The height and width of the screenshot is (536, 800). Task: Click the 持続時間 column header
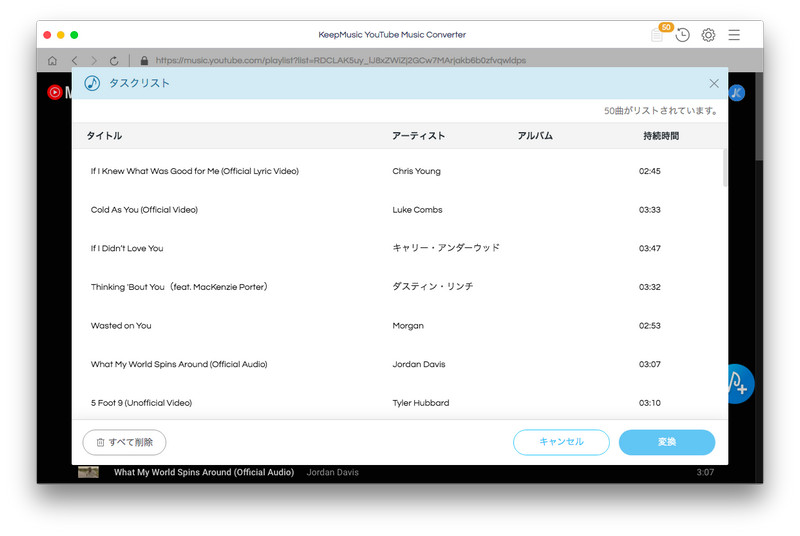click(x=661, y=136)
